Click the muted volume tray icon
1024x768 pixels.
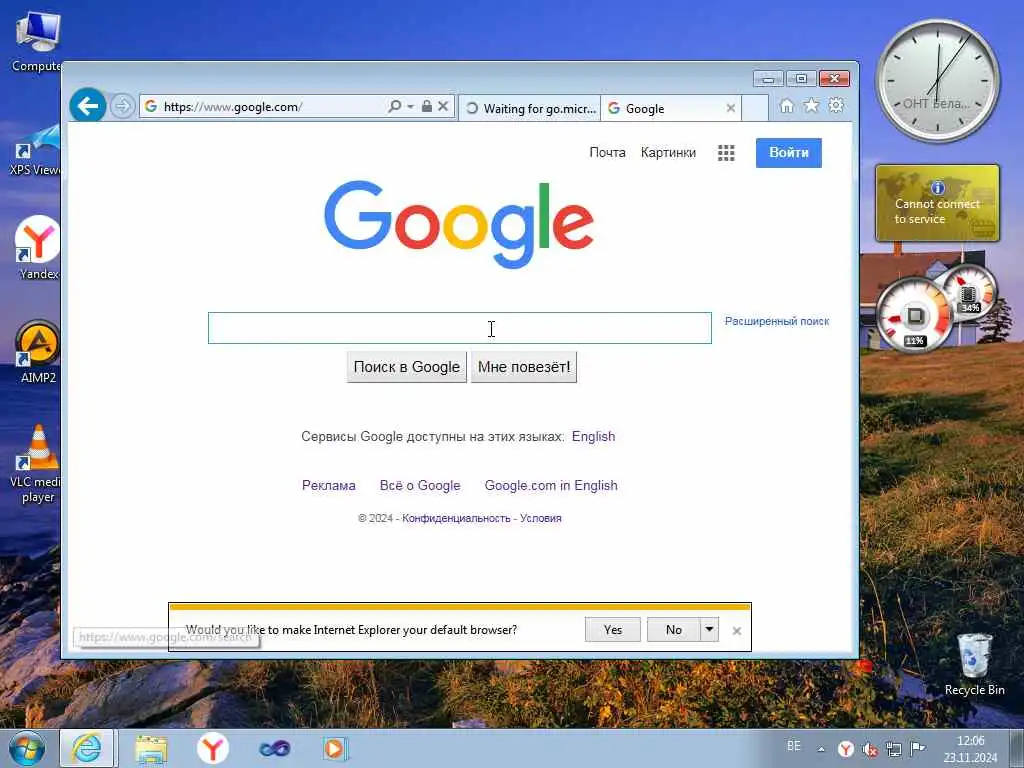tap(870, 749)
